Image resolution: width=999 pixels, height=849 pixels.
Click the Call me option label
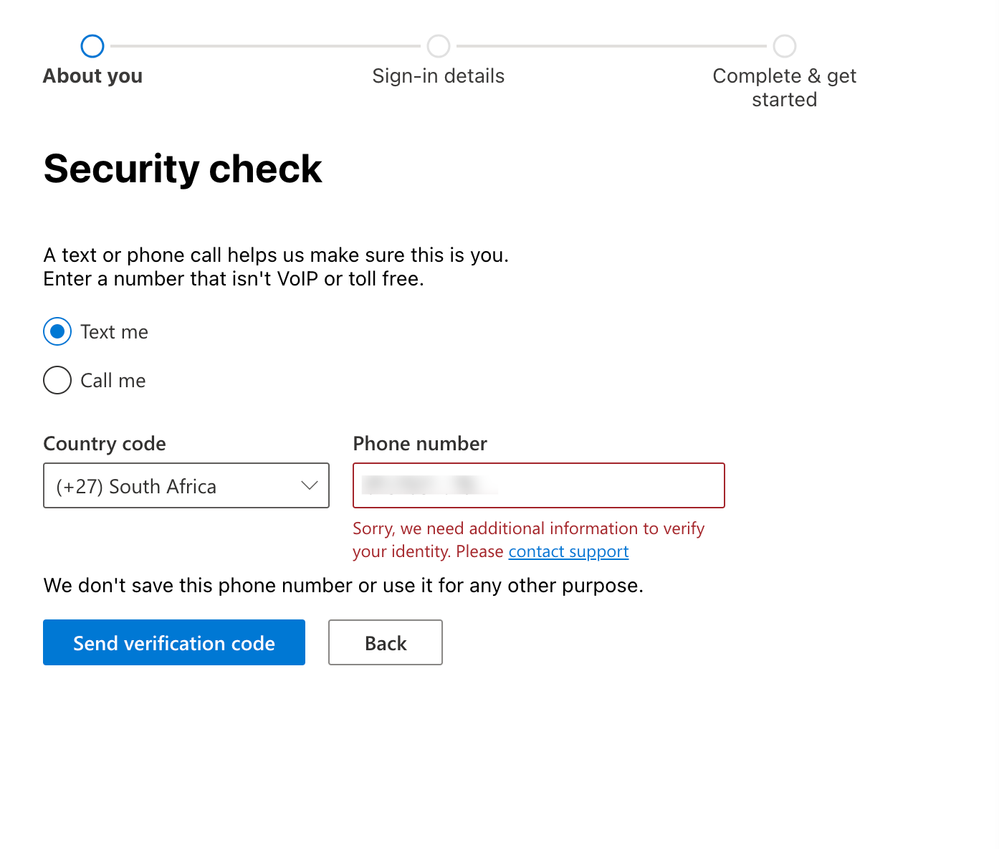pyautogui.click(x=113, y=380)
